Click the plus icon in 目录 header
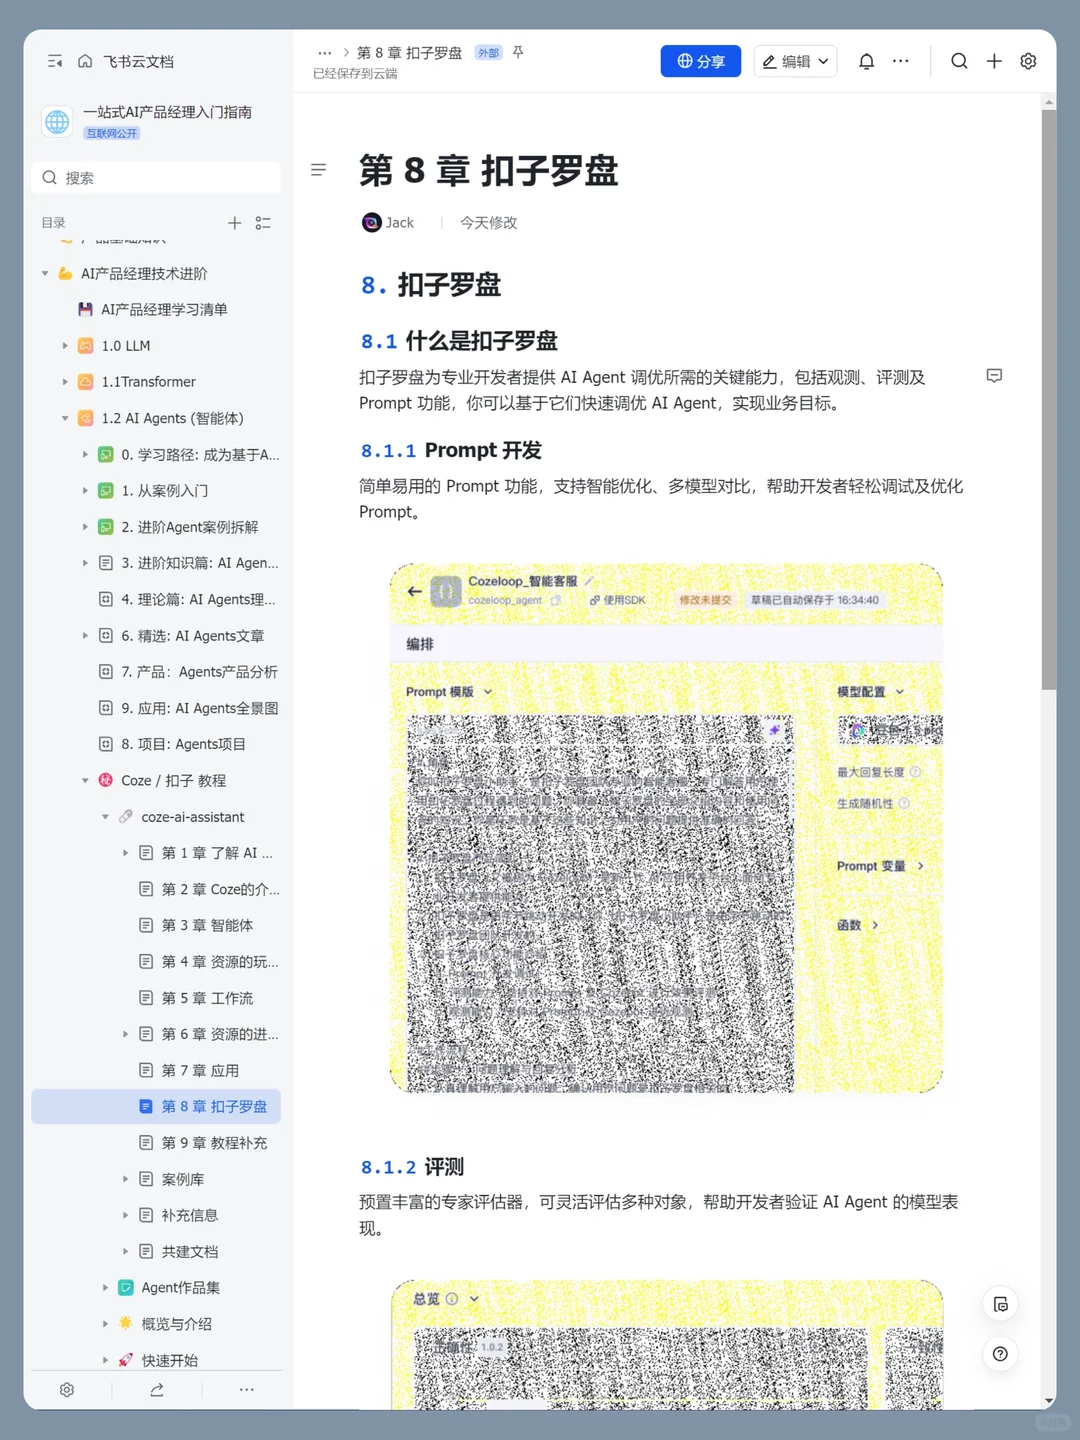The width and height of the screenshot is (1080, 1440). tap(234, 223)
